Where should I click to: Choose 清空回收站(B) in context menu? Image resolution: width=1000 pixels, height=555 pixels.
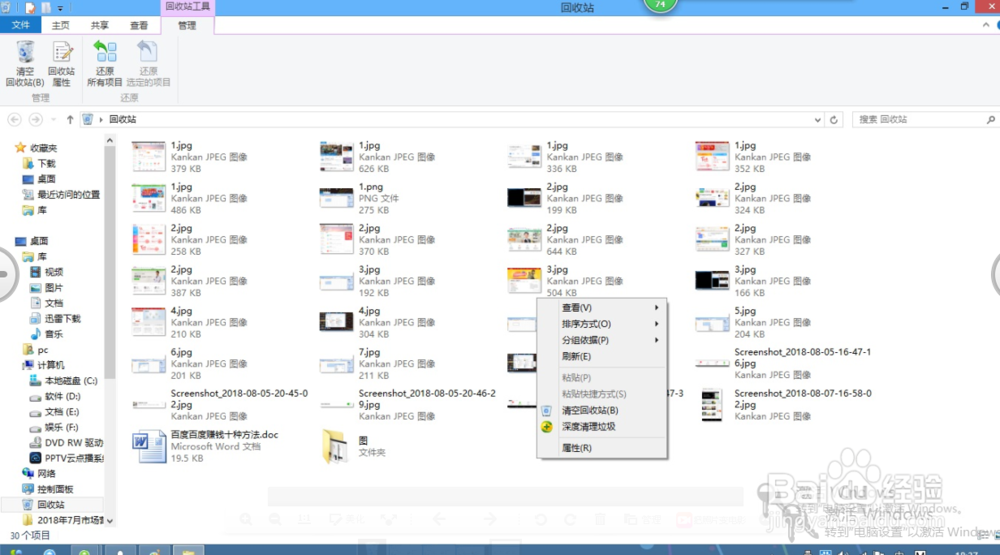coord(602,410)
